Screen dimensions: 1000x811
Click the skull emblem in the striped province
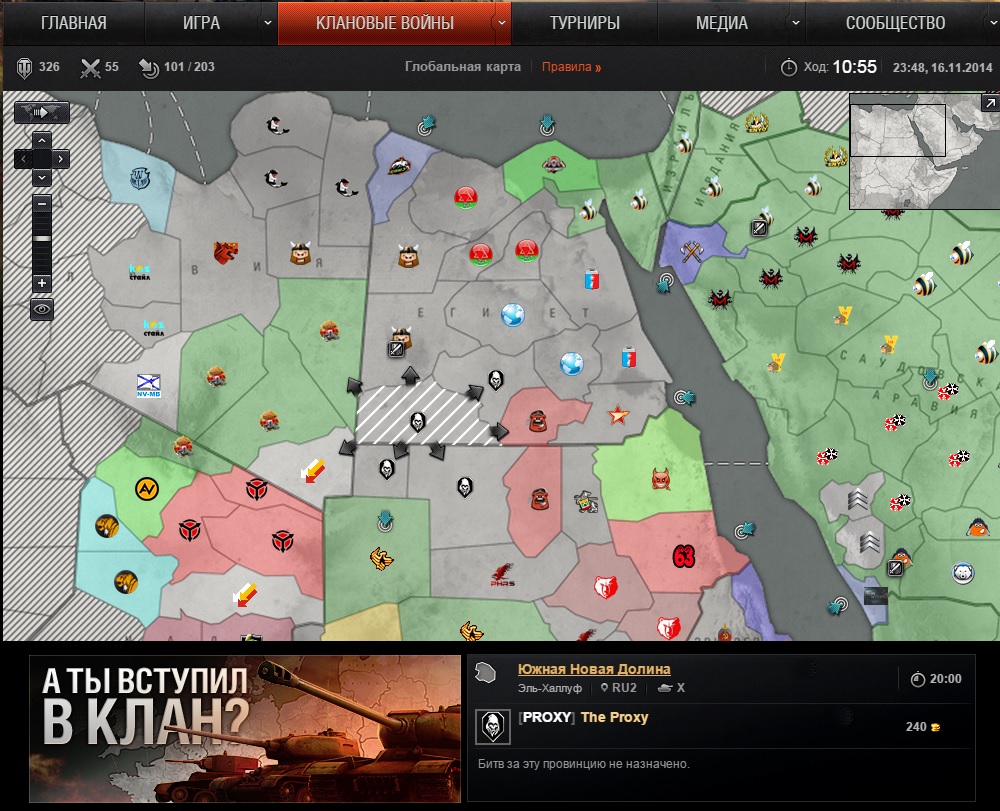tap(418, 421)
